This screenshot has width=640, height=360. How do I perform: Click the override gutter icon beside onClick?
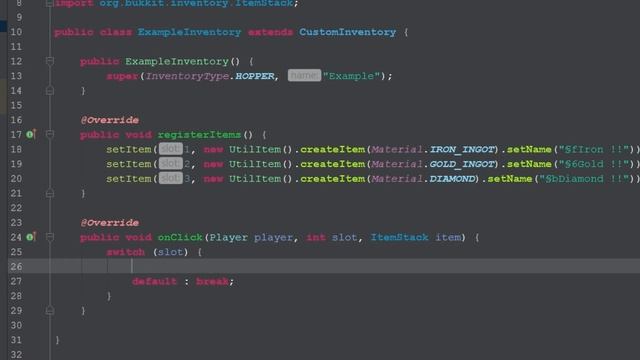tap(31, 237)
